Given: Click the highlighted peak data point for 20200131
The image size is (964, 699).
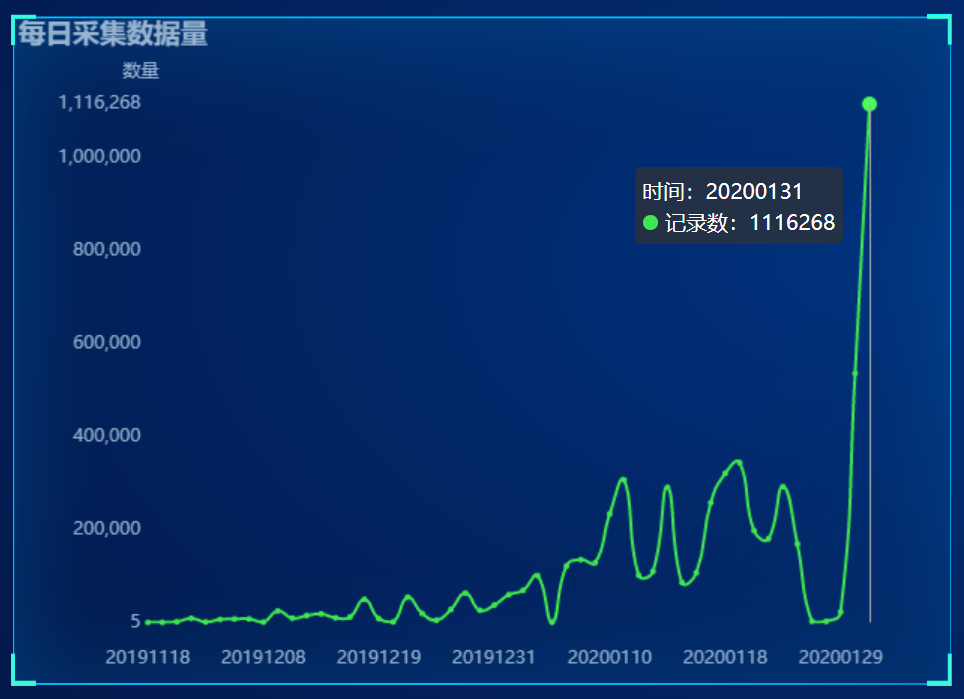Looking at the screenshot, I should (x=869, y=104).
